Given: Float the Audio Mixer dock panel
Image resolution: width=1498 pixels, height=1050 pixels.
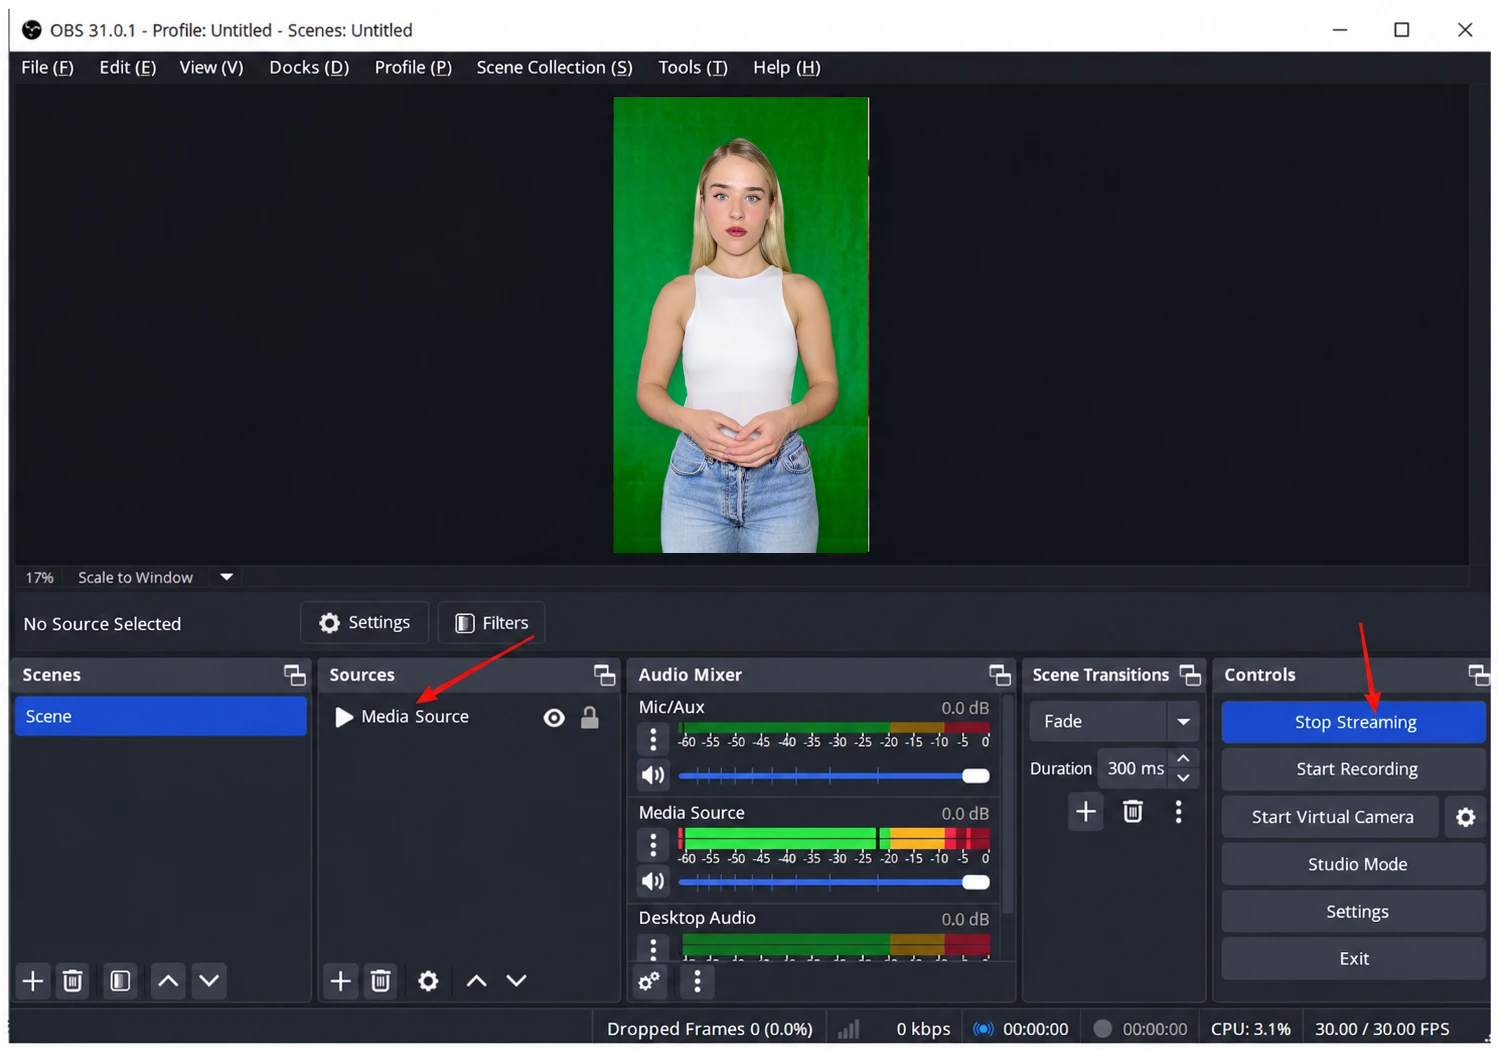Looking at the screenshot, I should tap(1000, 675).
